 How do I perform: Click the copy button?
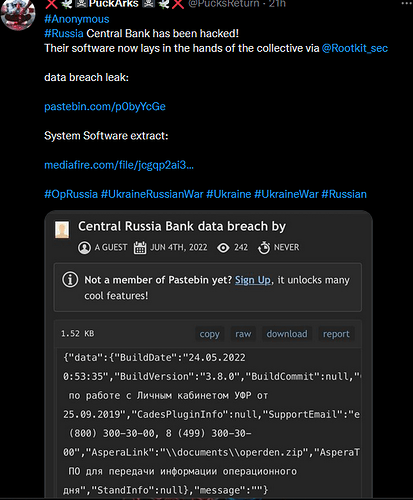click(209, 334)
